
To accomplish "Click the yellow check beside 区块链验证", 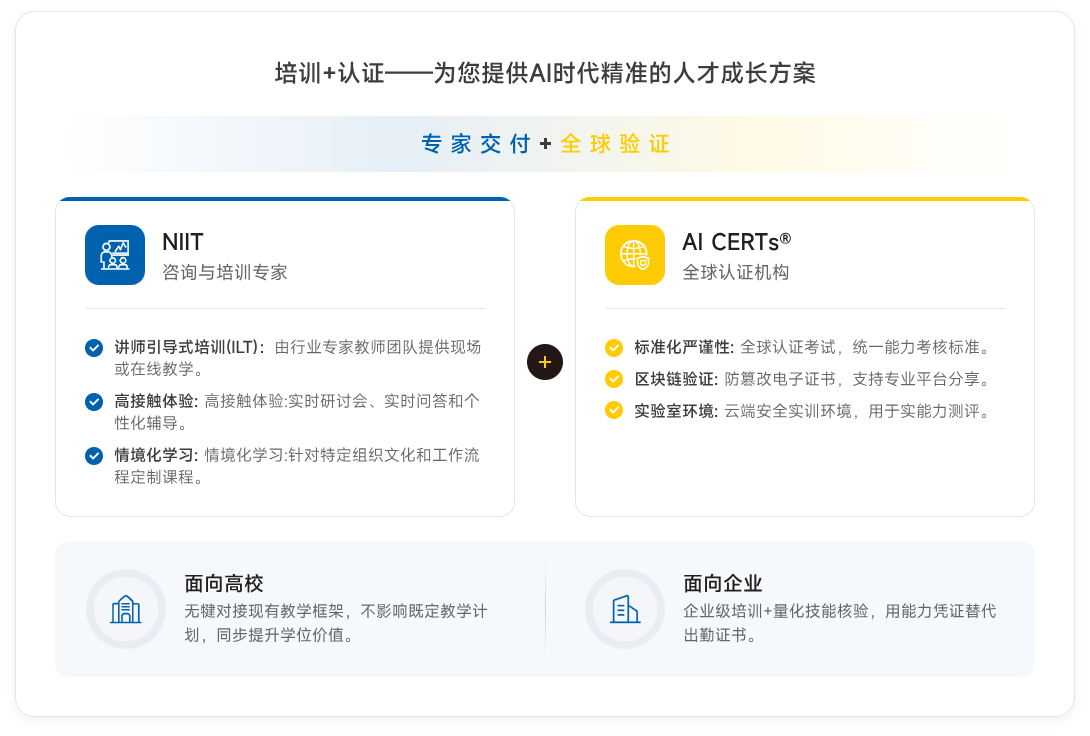I will (614, 379).
